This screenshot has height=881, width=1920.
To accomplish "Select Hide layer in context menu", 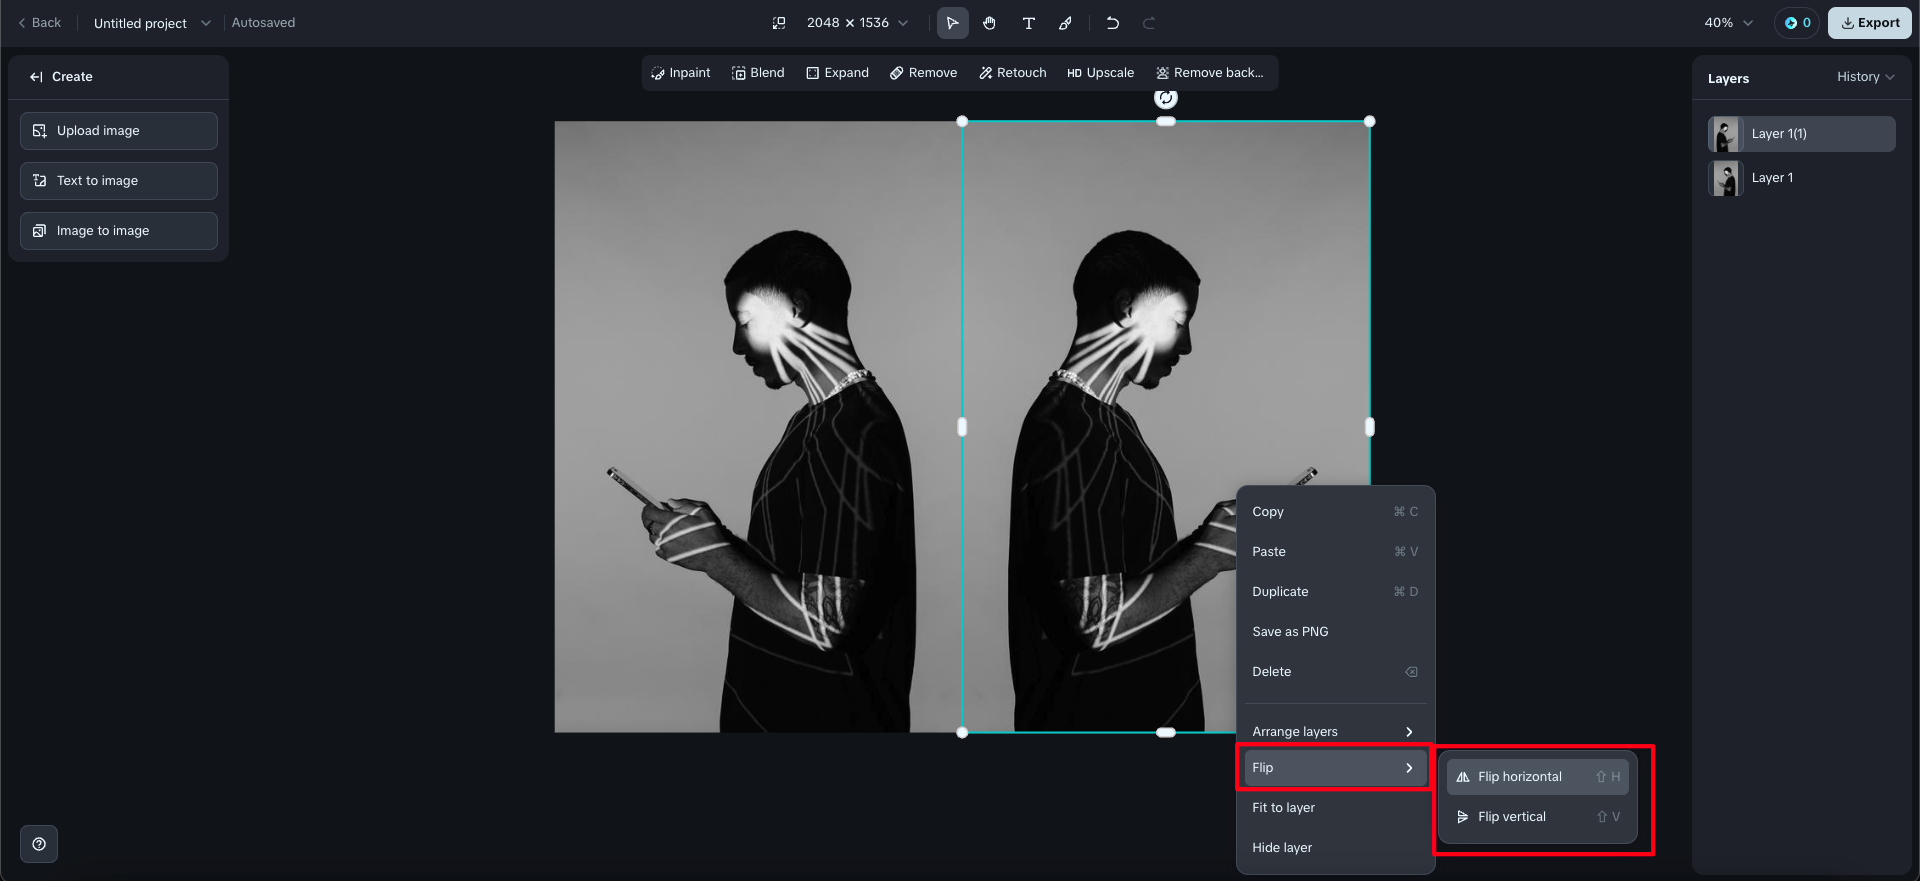I will tap(1282, 848).
